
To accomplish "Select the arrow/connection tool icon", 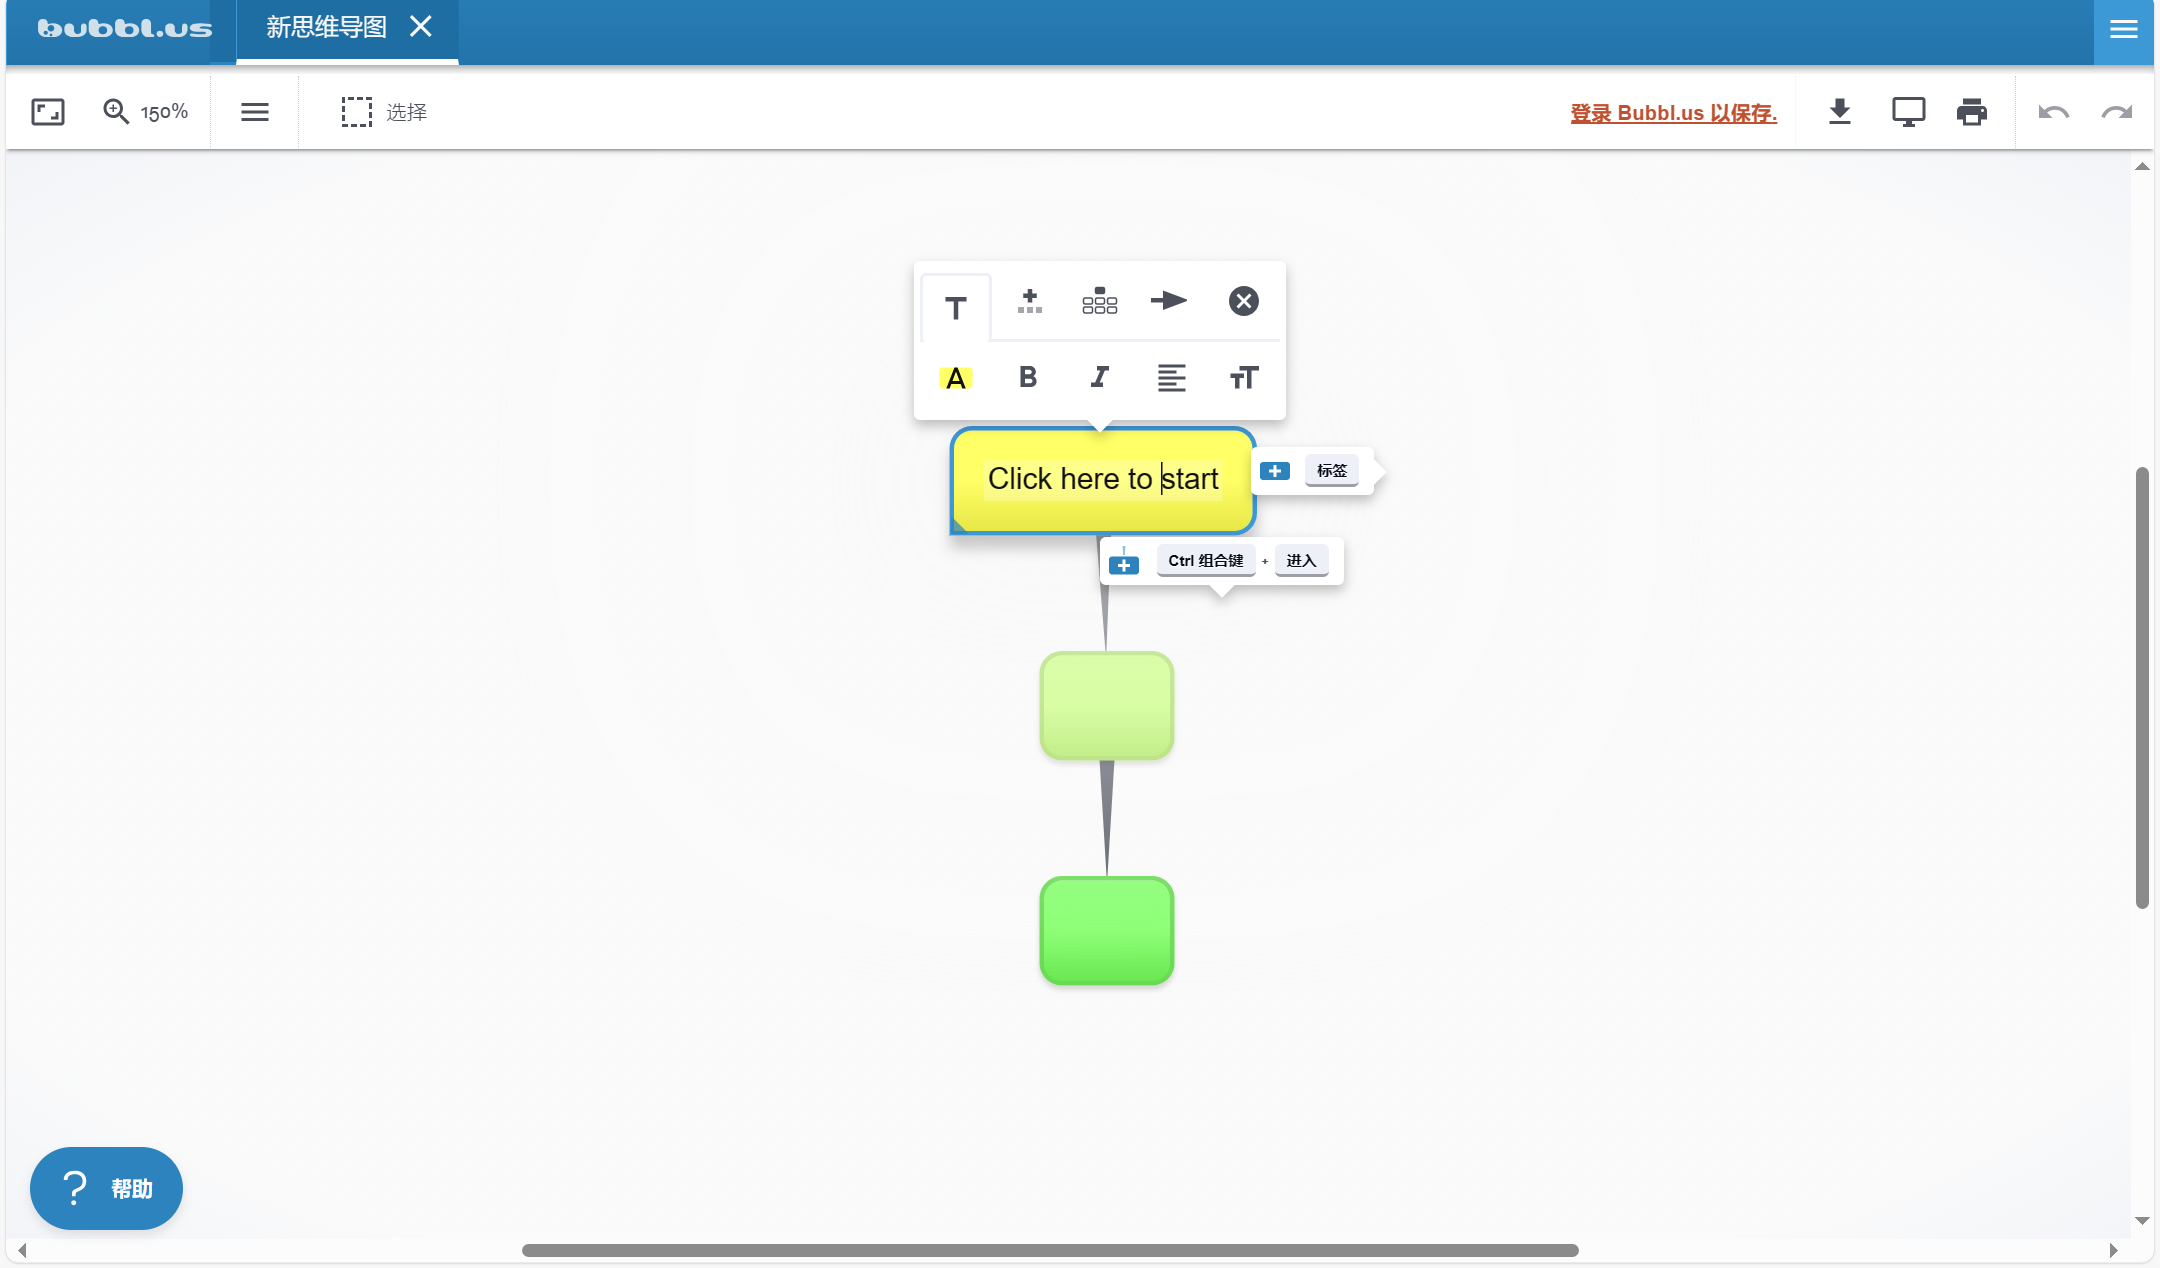I will click(1171, 302).
